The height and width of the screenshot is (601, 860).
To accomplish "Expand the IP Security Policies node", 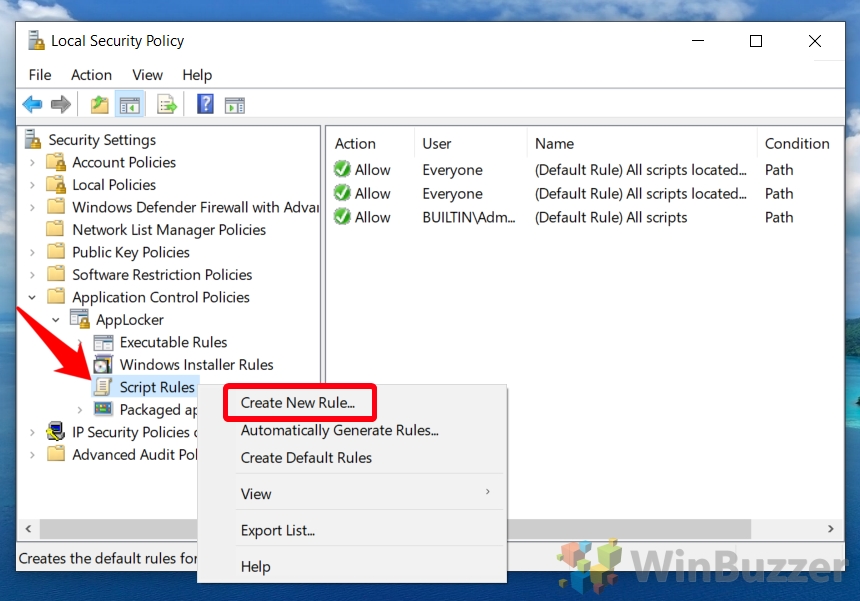I will pyautogui.click(x=32, y=433).
